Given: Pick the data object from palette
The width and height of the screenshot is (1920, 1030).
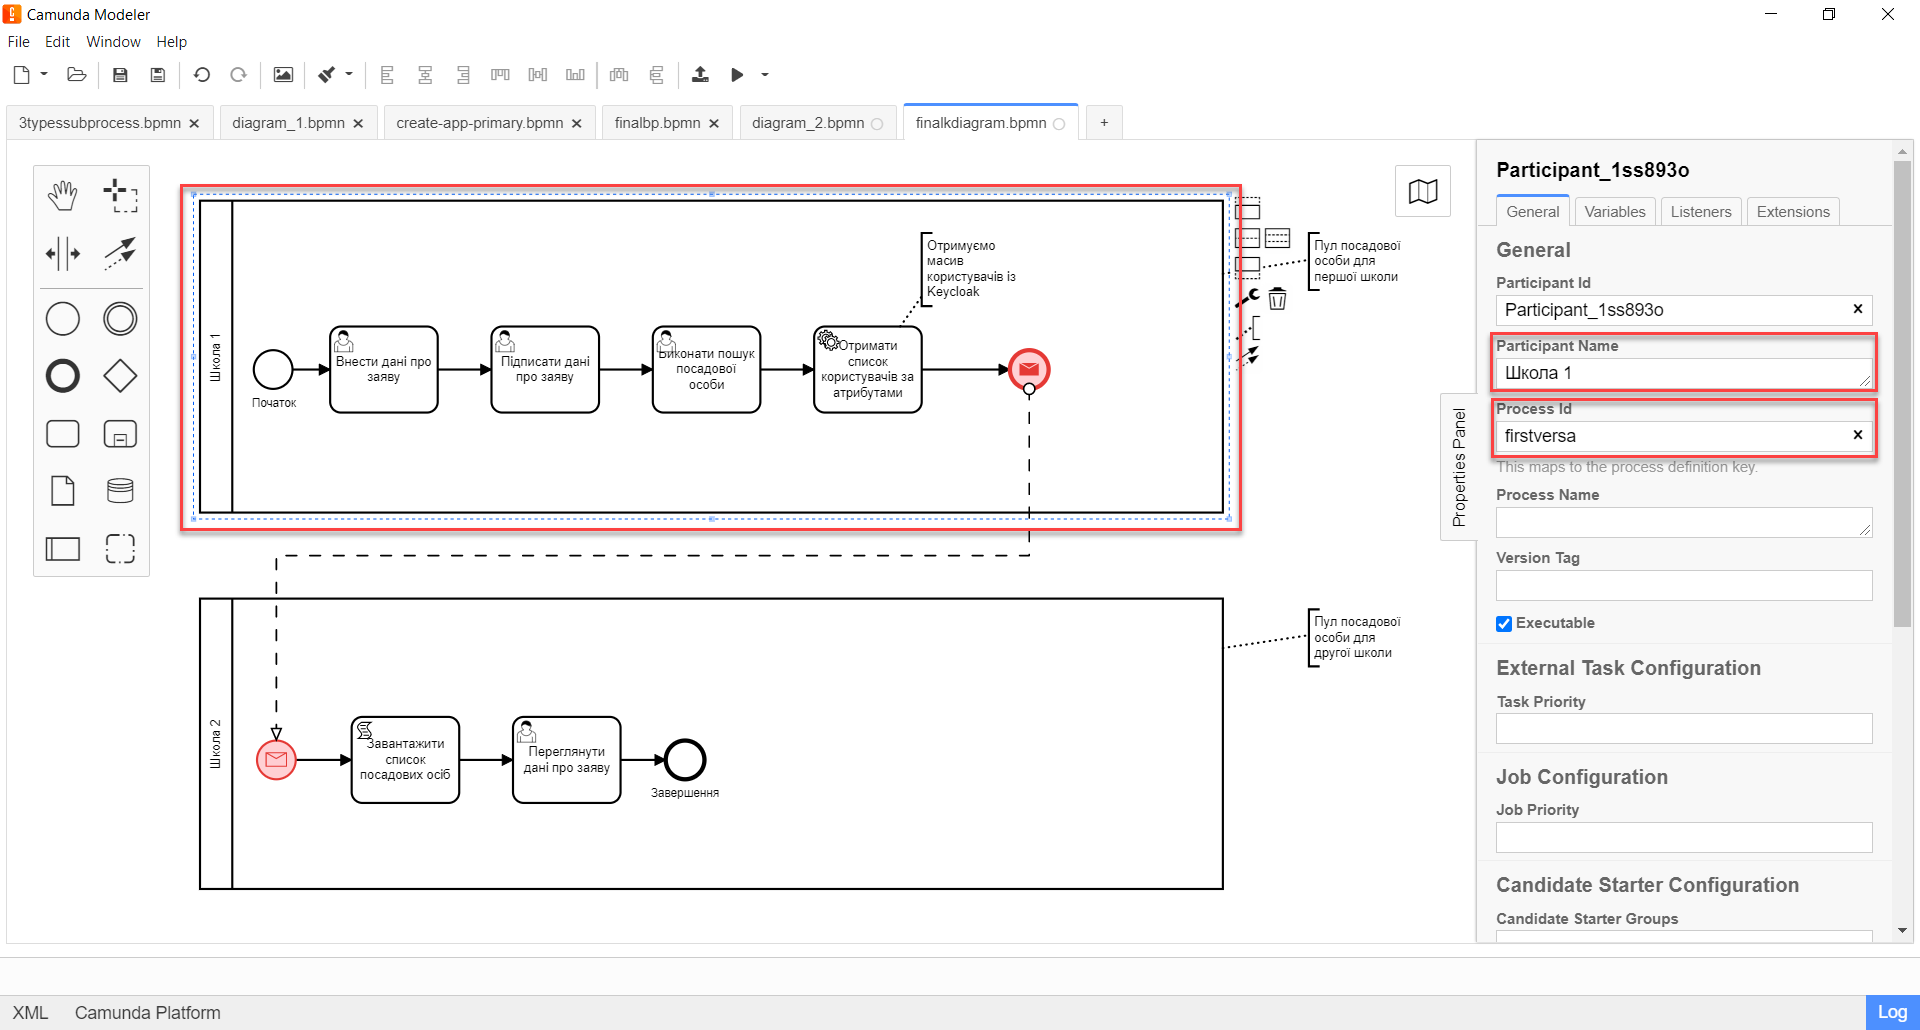Looking at the screenshot, I should pyautogui.click(x=63, y=491).
